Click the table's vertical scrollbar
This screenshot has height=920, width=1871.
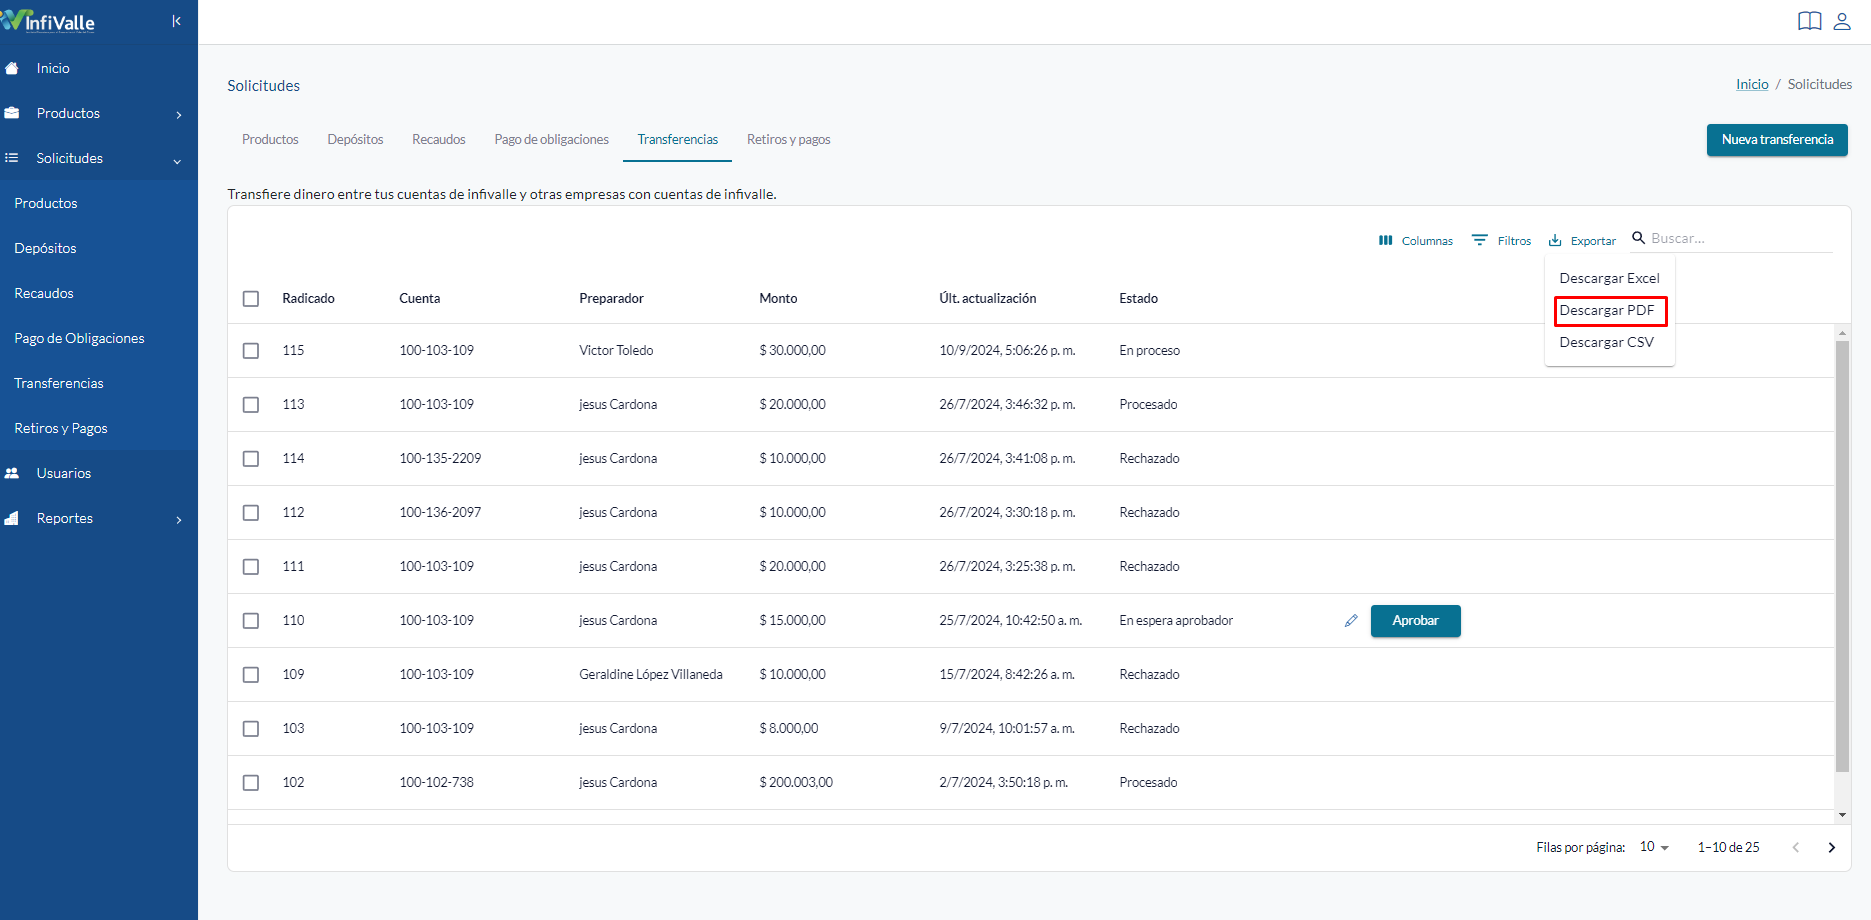1842,556
